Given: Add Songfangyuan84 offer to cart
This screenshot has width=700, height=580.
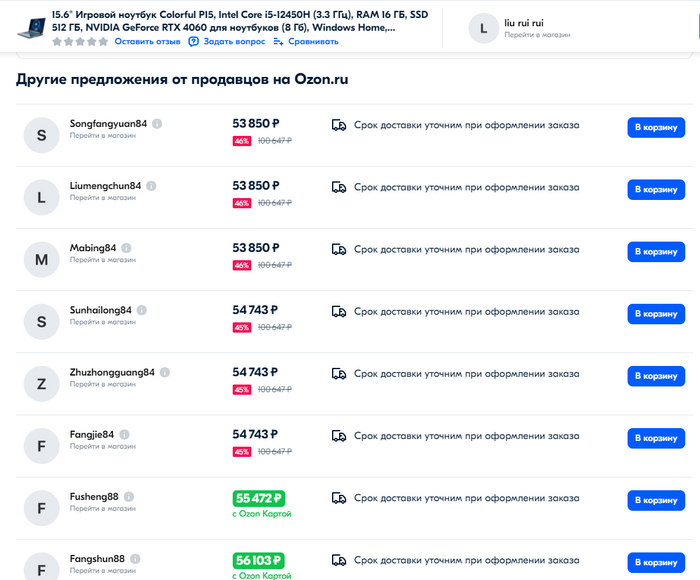Looking at the screenshot, I should pos(656,127).
